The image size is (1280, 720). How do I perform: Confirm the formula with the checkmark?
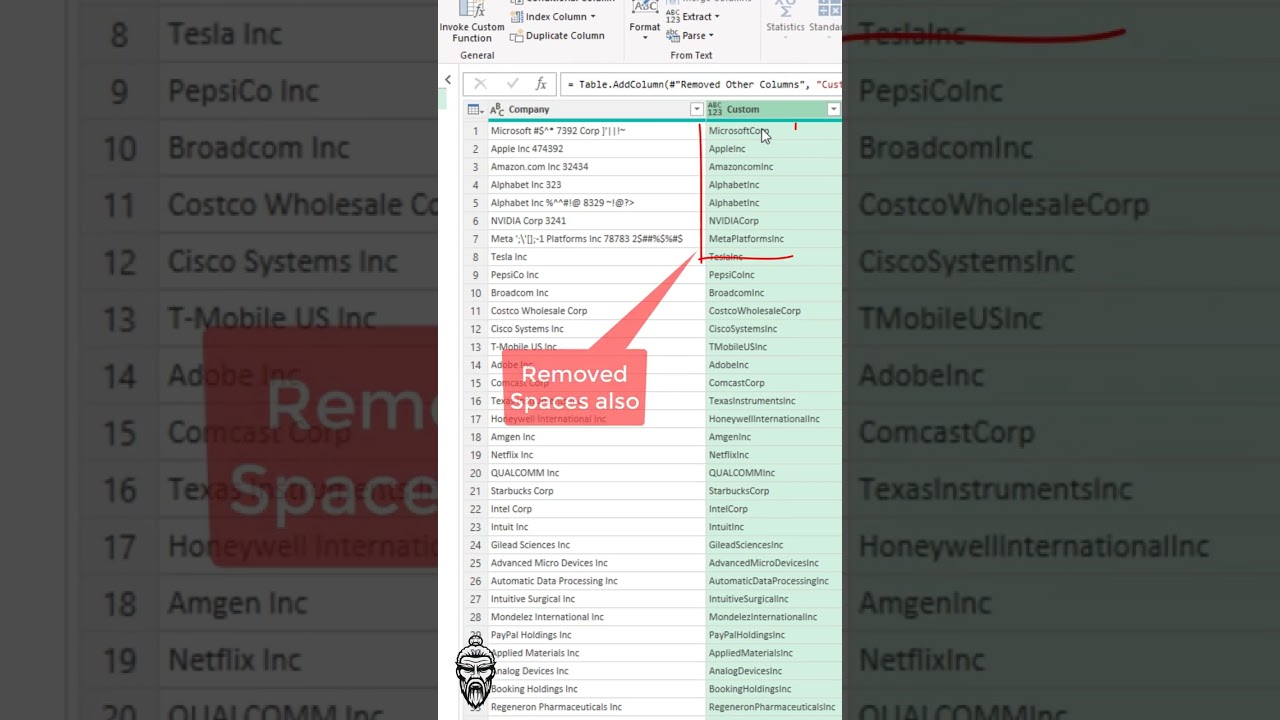click(x=512, y=84)
